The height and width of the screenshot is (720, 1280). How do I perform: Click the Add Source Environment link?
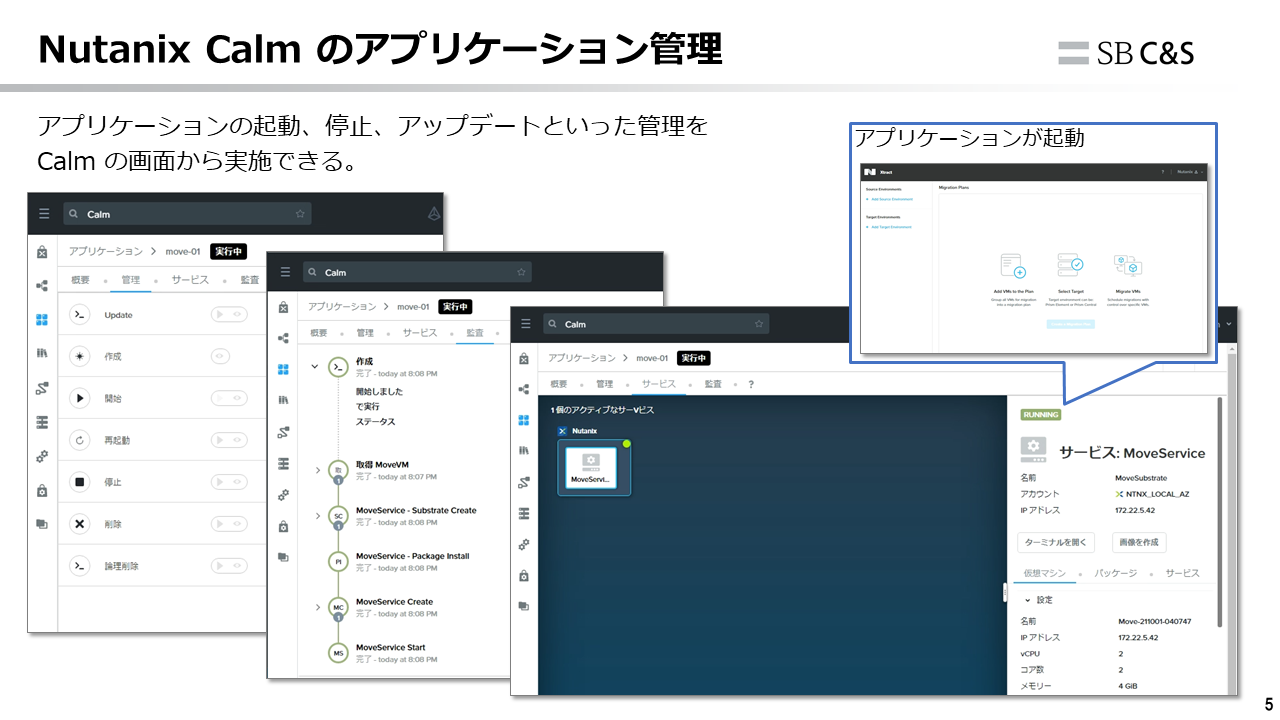(890, 199)
